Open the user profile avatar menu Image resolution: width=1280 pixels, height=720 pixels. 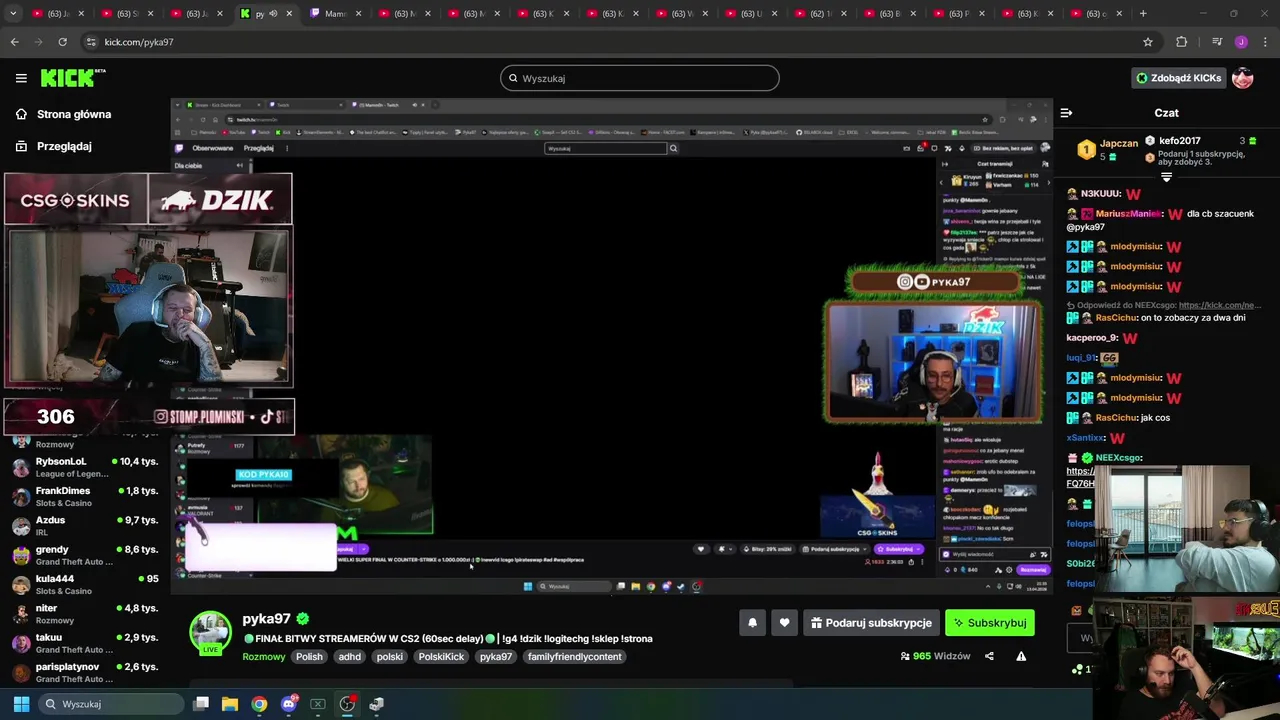tap(1243, 78)
